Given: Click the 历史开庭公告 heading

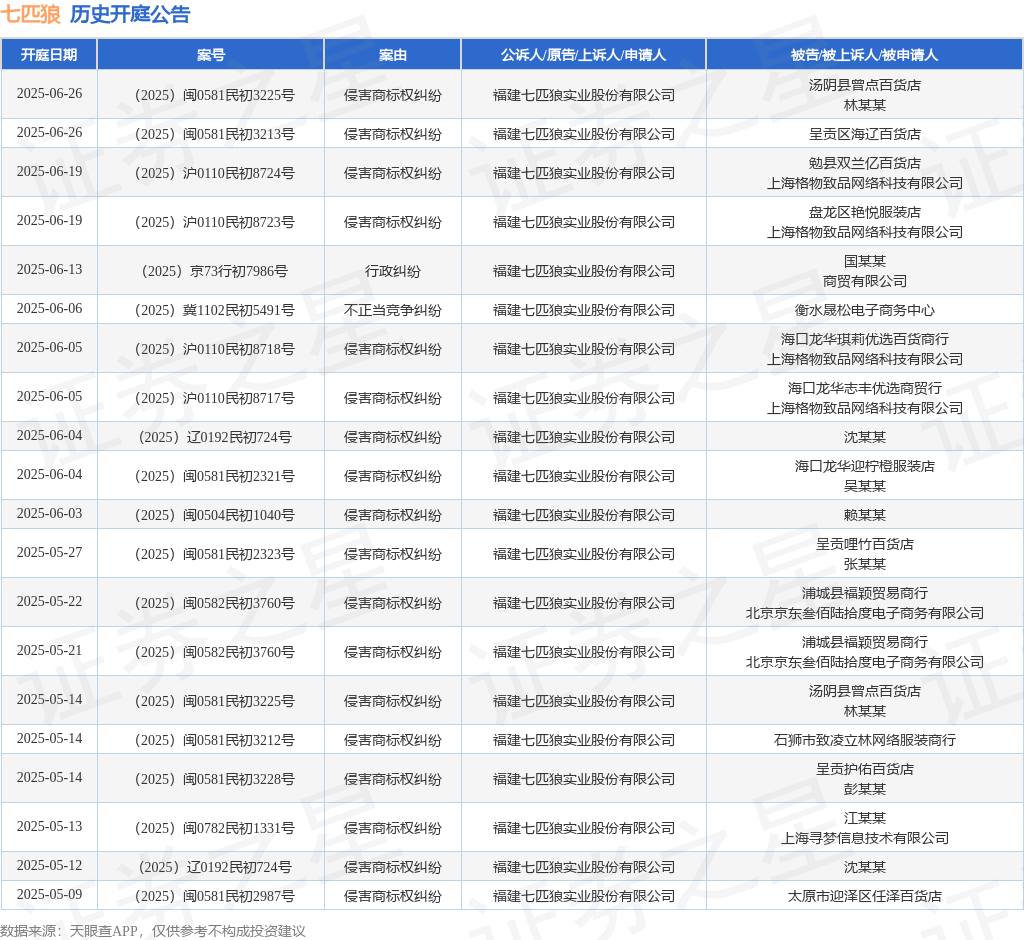Looking at the screenshot, I should (x=130, y=14).
